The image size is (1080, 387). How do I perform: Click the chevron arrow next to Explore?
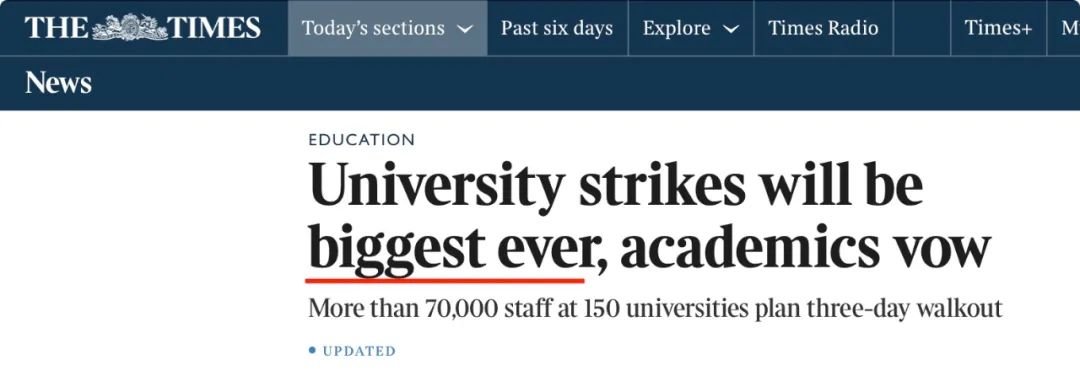coord(731,30)
